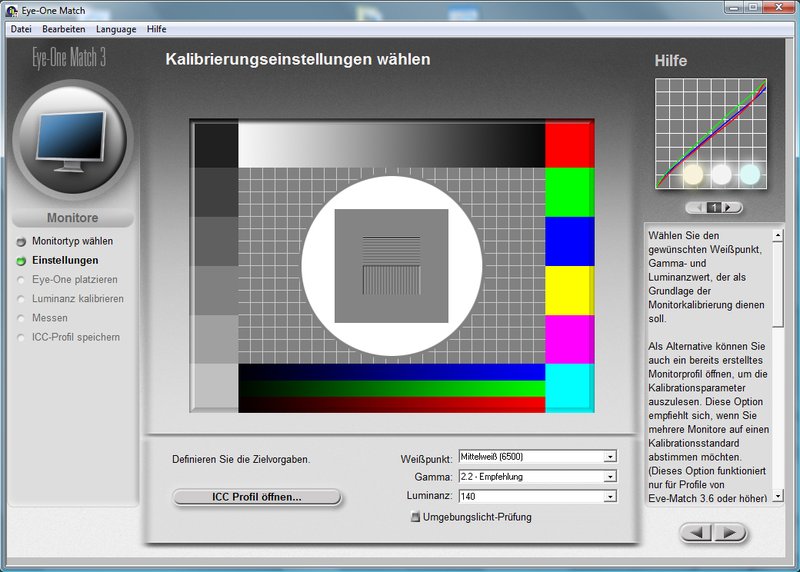
Task: Close the Eye-One Match window
Action: pos(779,8)
